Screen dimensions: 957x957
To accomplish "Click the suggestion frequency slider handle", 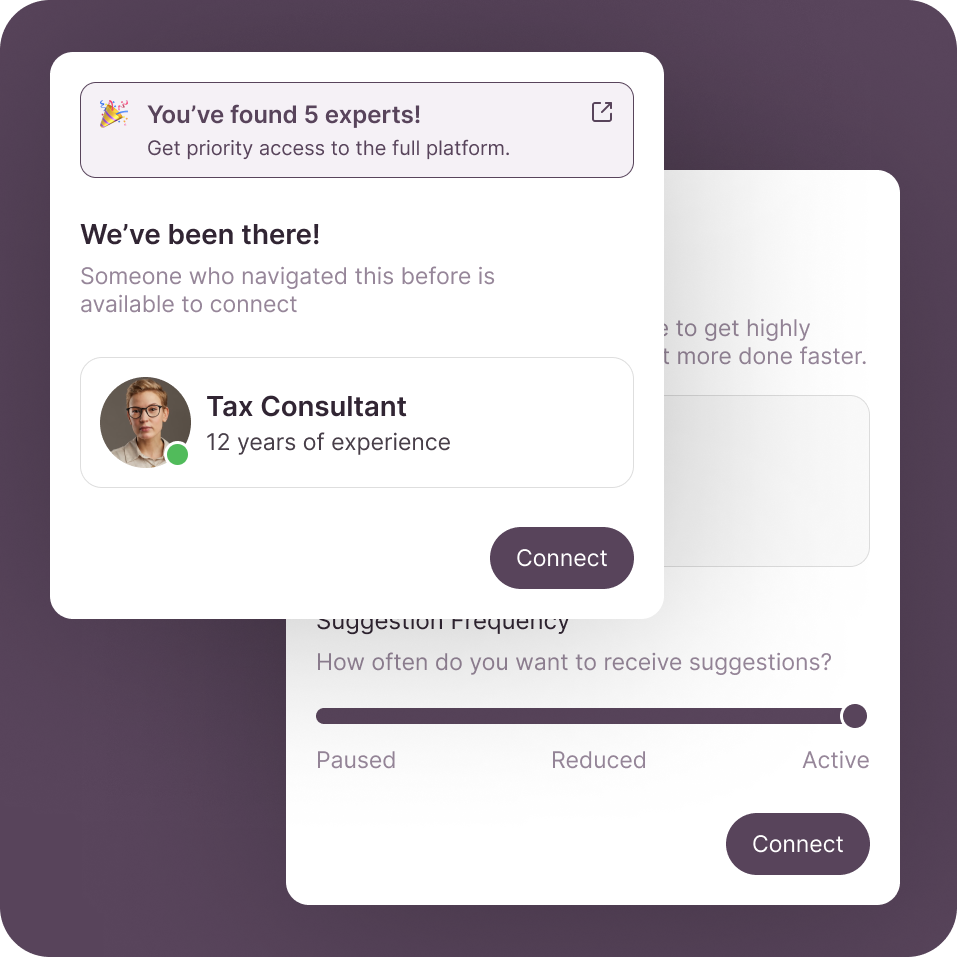I will click(x=854, y=716).
